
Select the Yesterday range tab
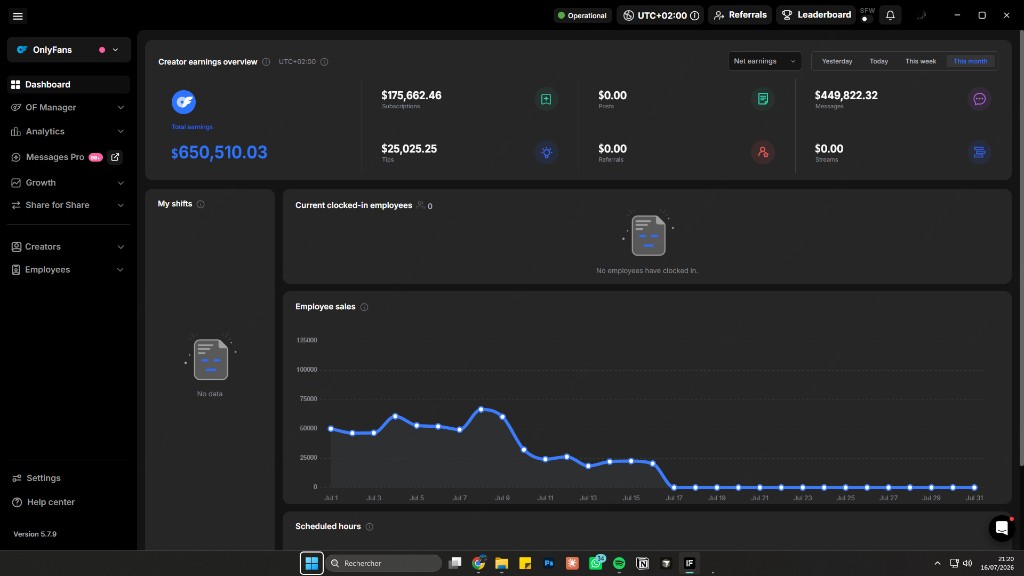click(x=837, y=61)
